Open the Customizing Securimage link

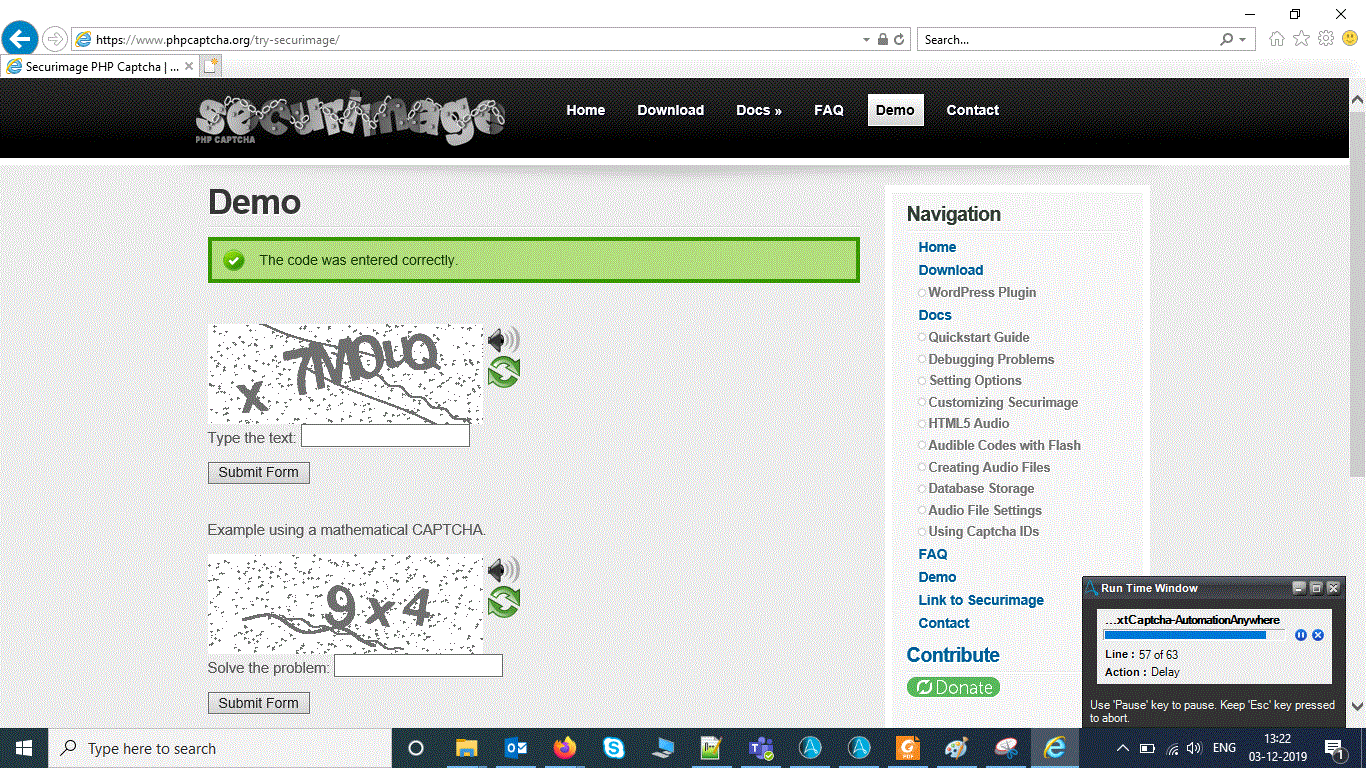[x=1003, y=402]
